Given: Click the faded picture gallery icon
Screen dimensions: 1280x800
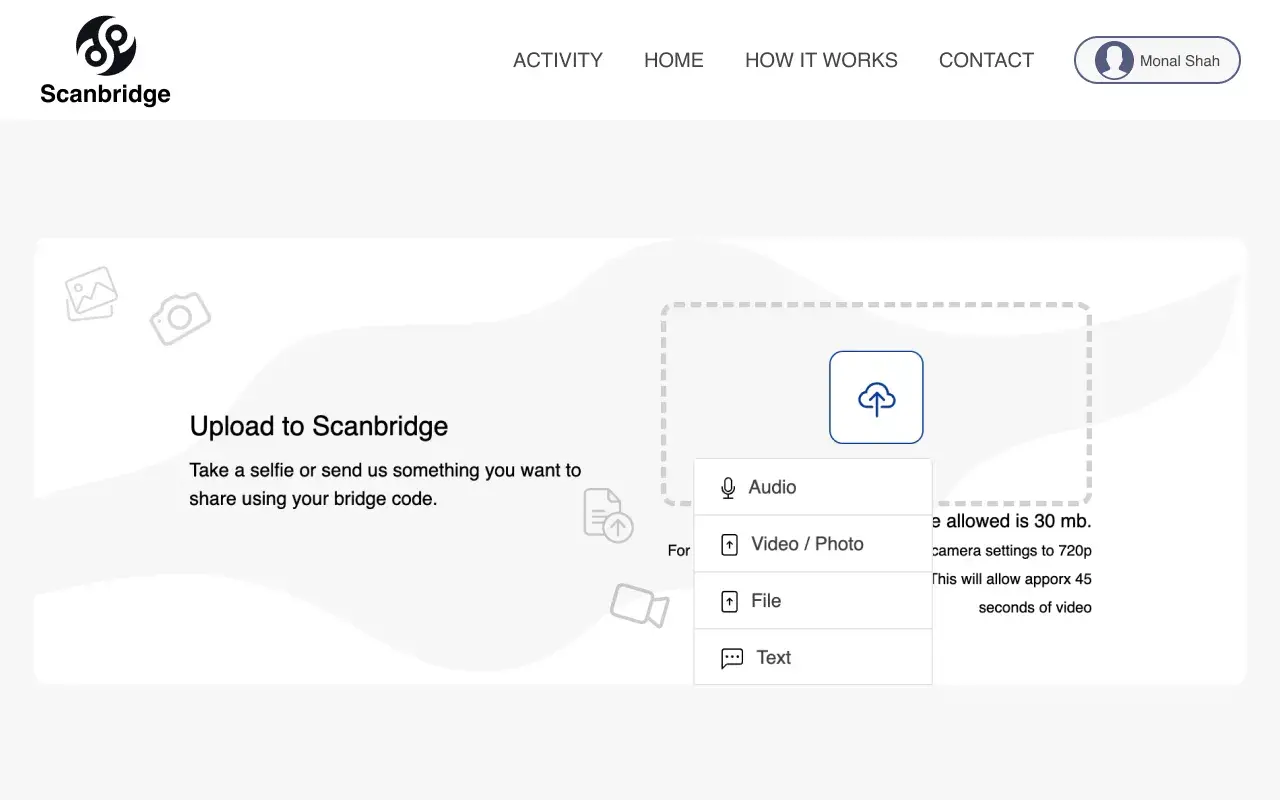Looking at the screenshot, I should coord(91,293).
